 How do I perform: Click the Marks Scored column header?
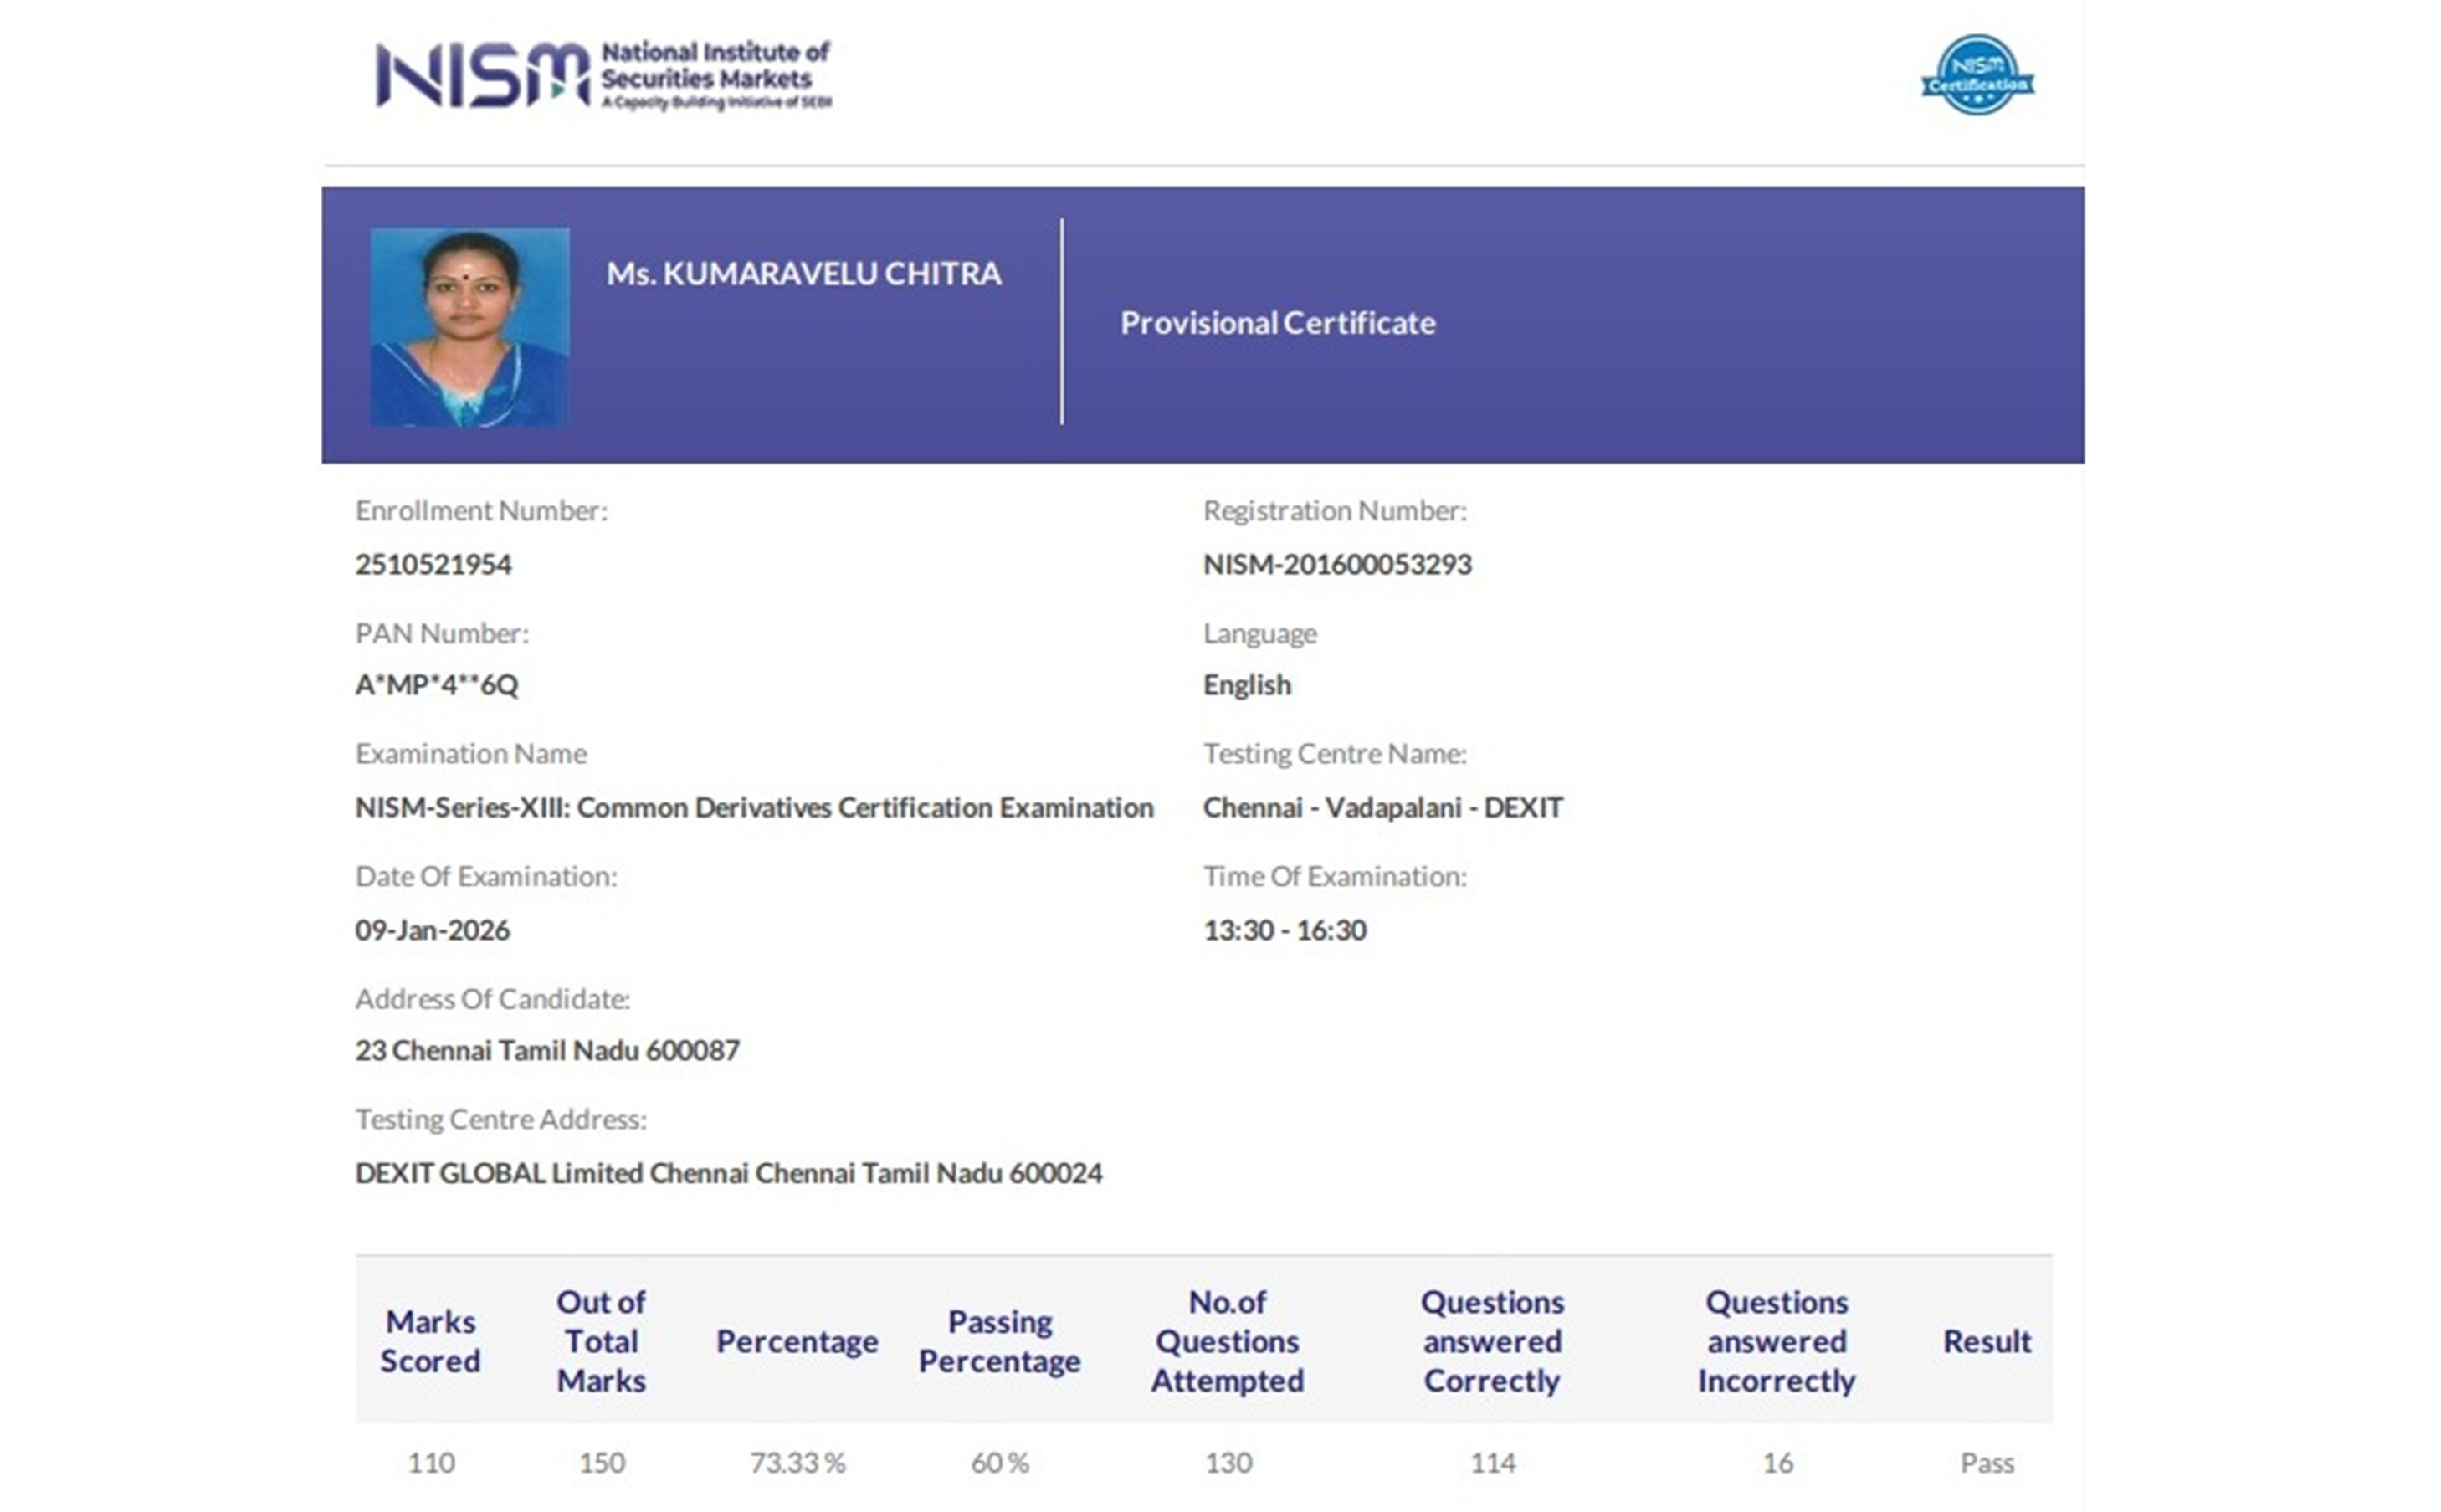[430, 1341]
